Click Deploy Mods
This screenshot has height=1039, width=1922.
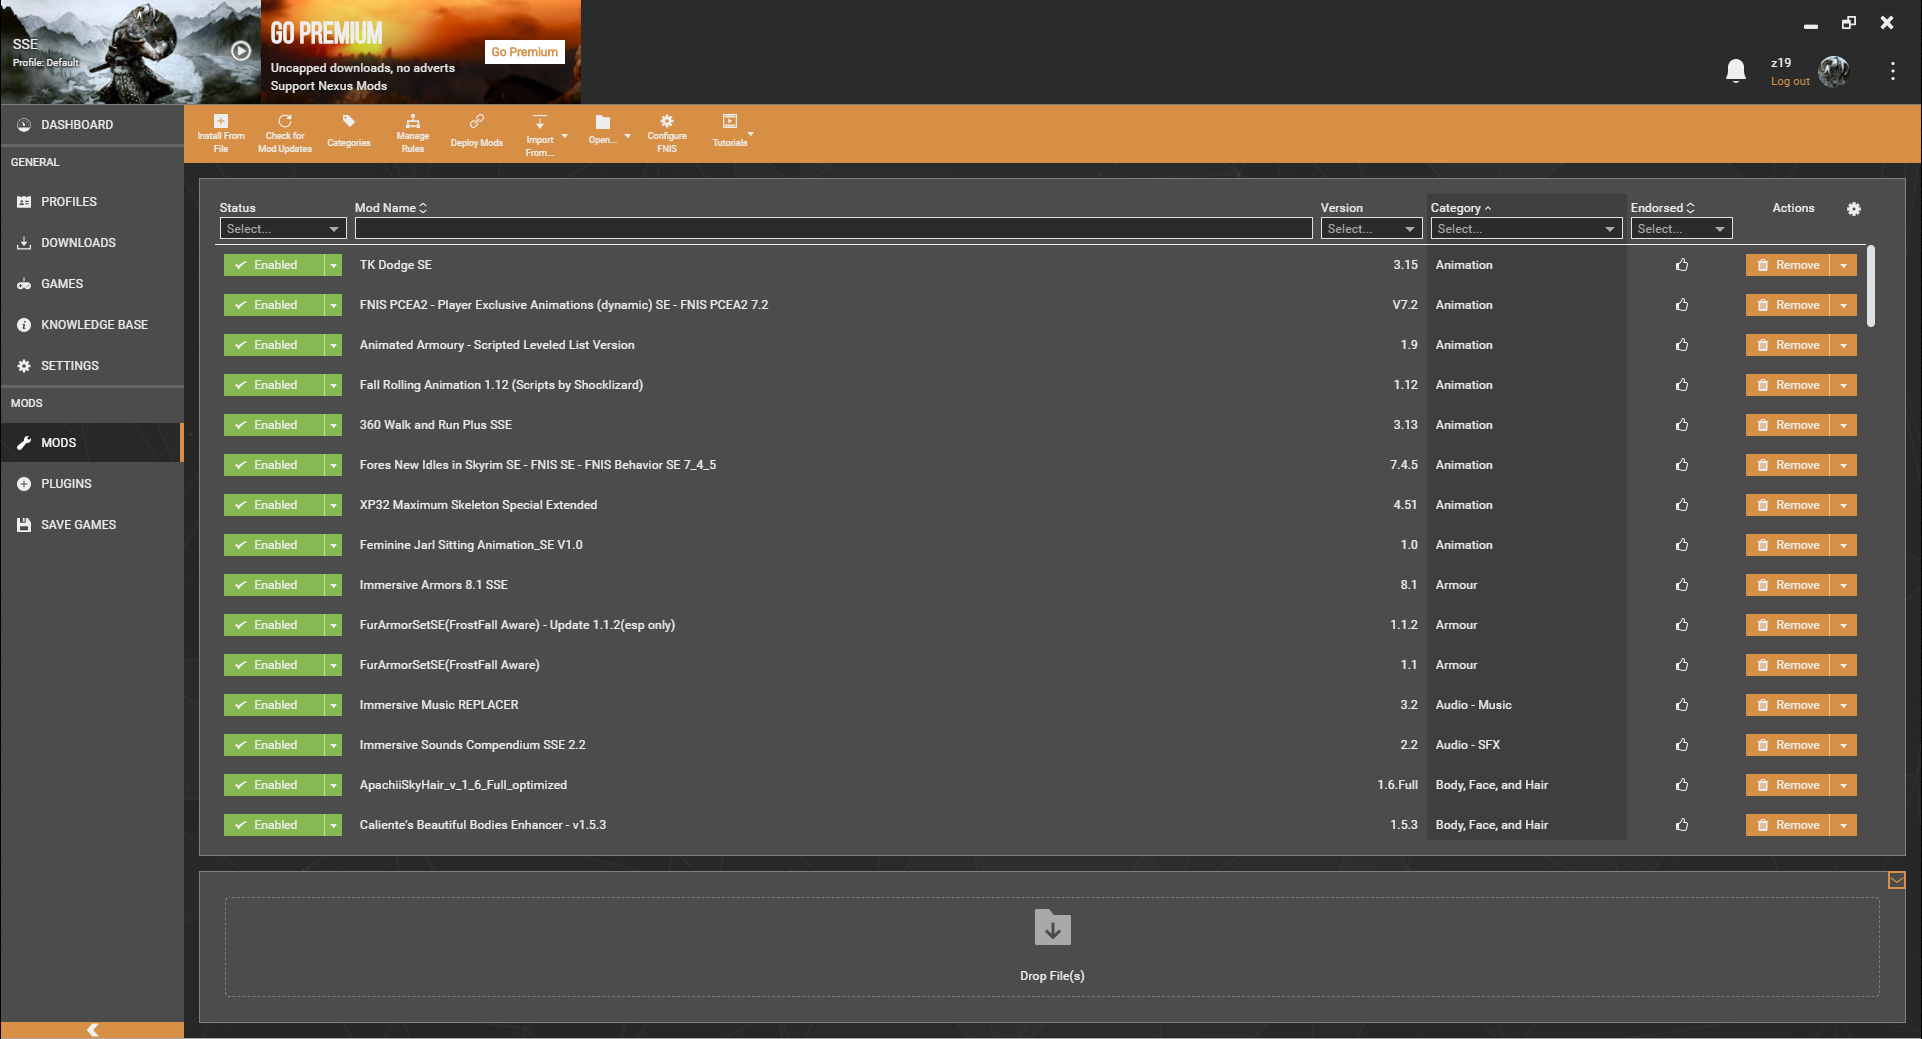[477, 133]
